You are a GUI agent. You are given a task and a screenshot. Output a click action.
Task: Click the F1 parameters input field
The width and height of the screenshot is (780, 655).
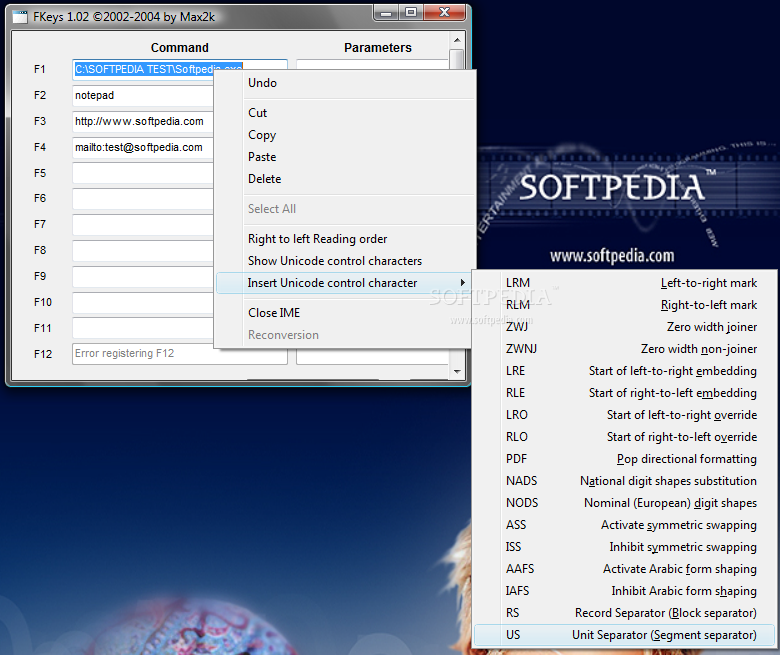pyautogui.click(x=372, y=65)
